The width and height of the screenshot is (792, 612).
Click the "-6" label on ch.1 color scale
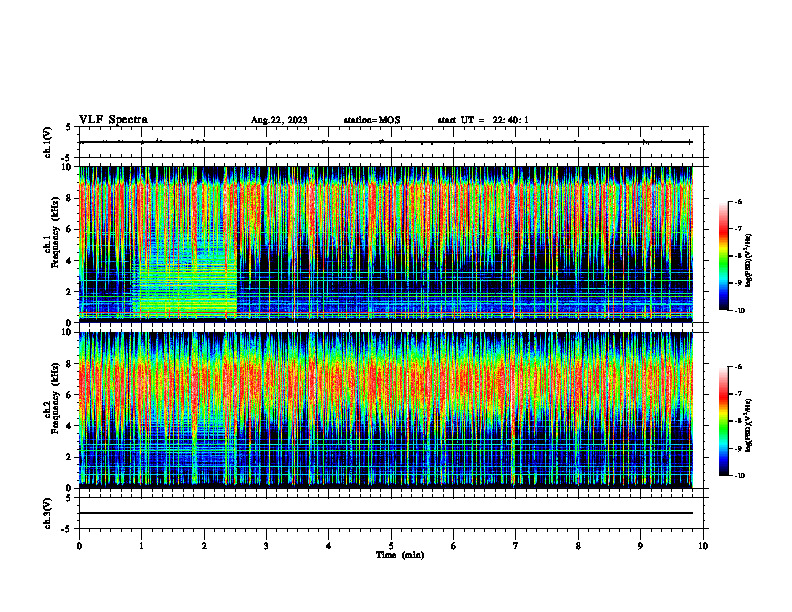[x=738, y=201]
